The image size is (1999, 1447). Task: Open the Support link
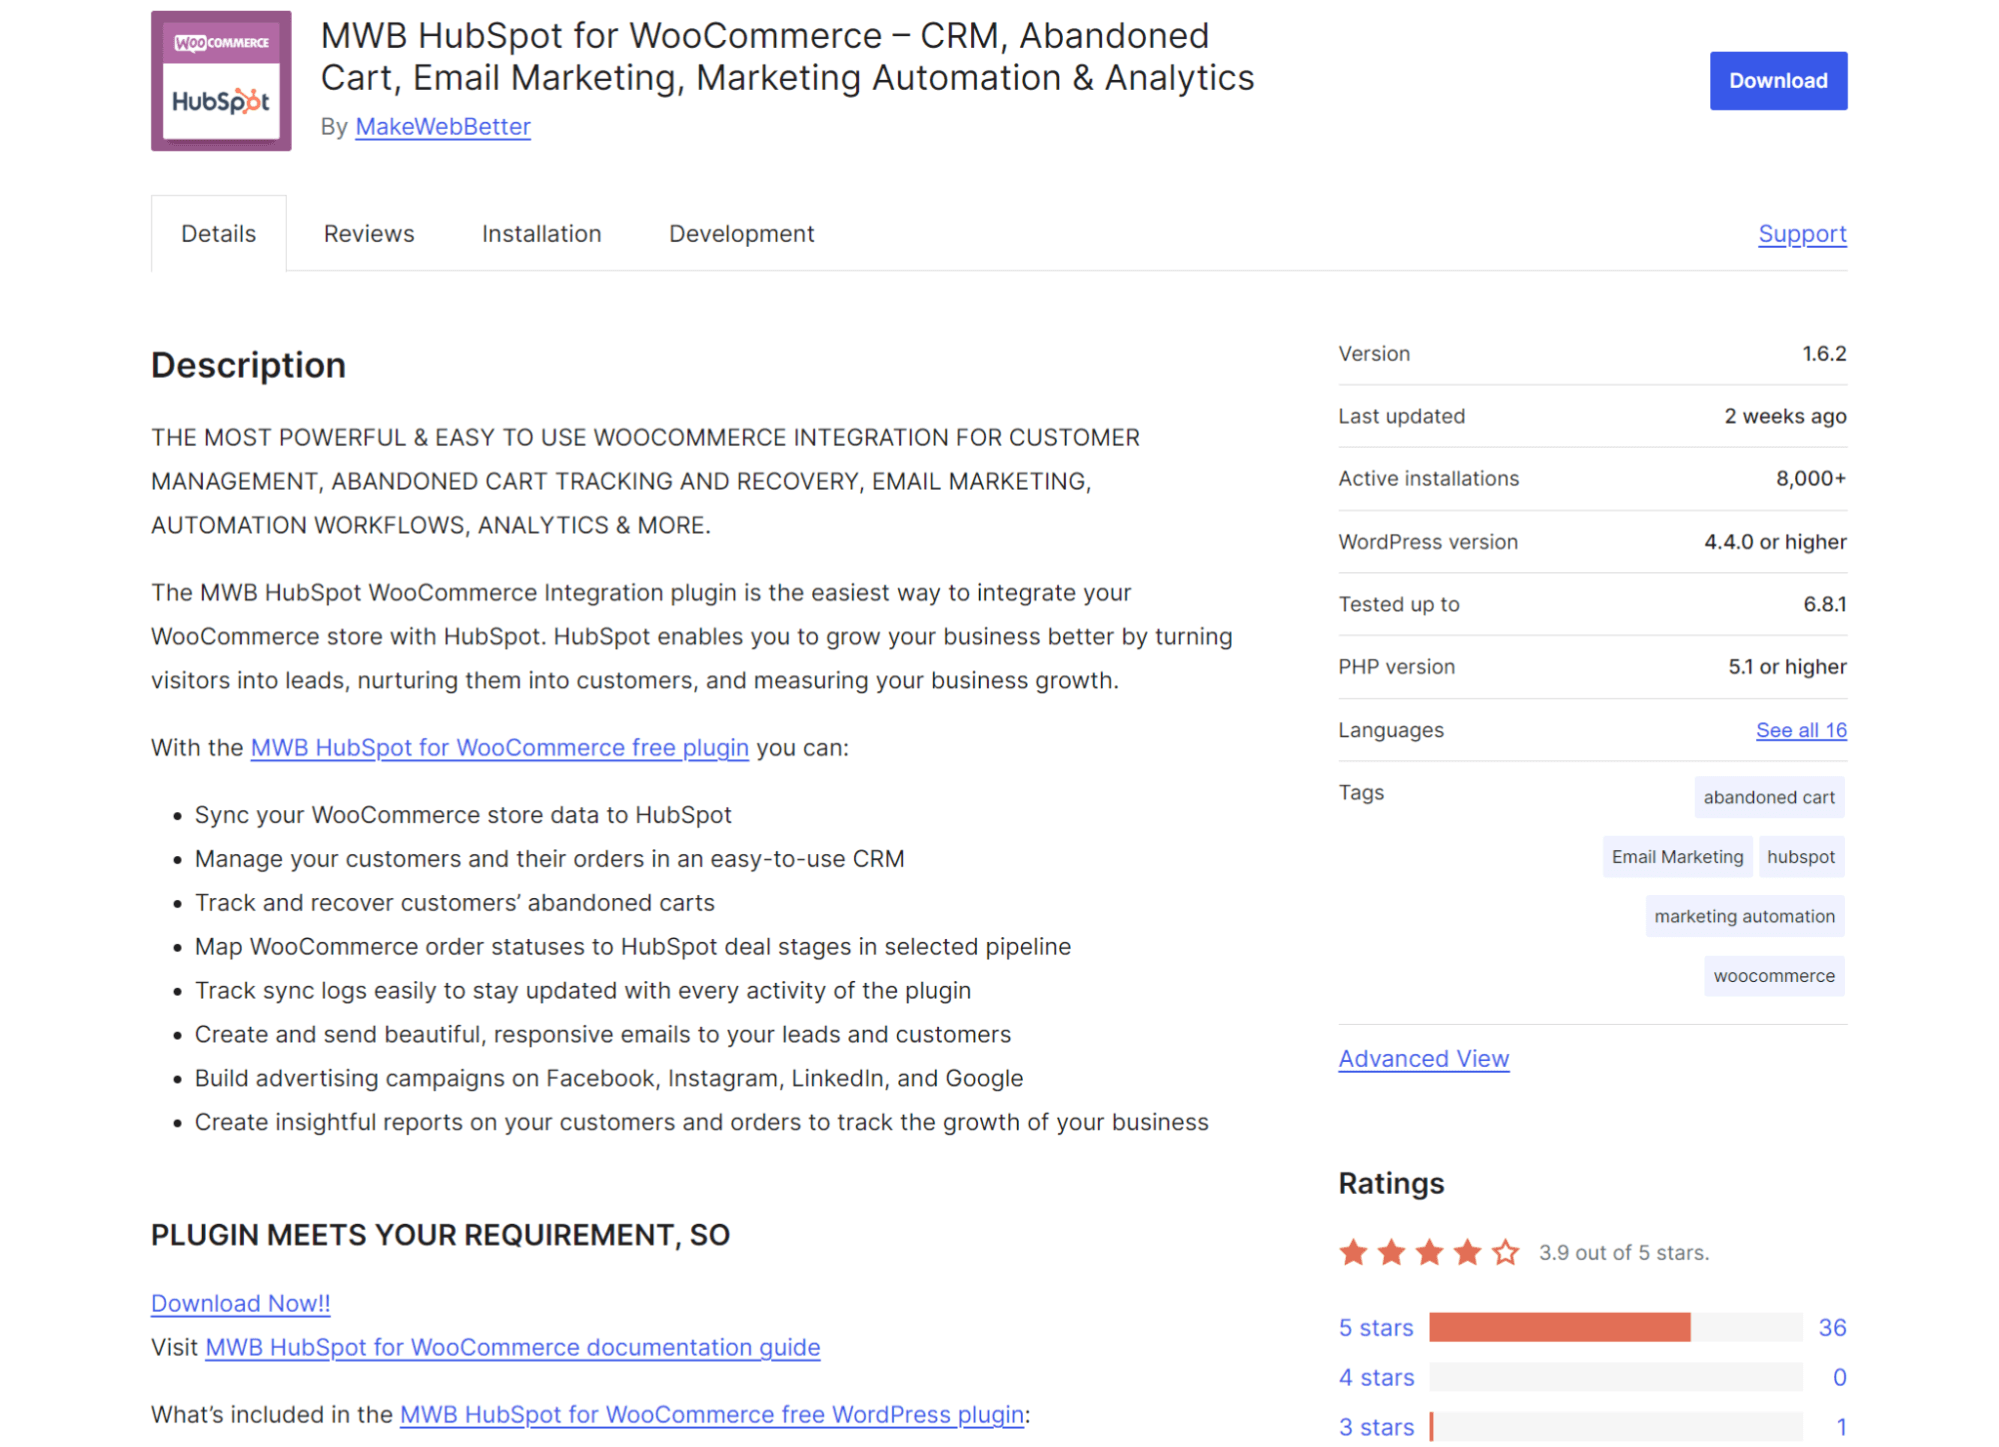pyautogui.click(x=1802, y=233)
